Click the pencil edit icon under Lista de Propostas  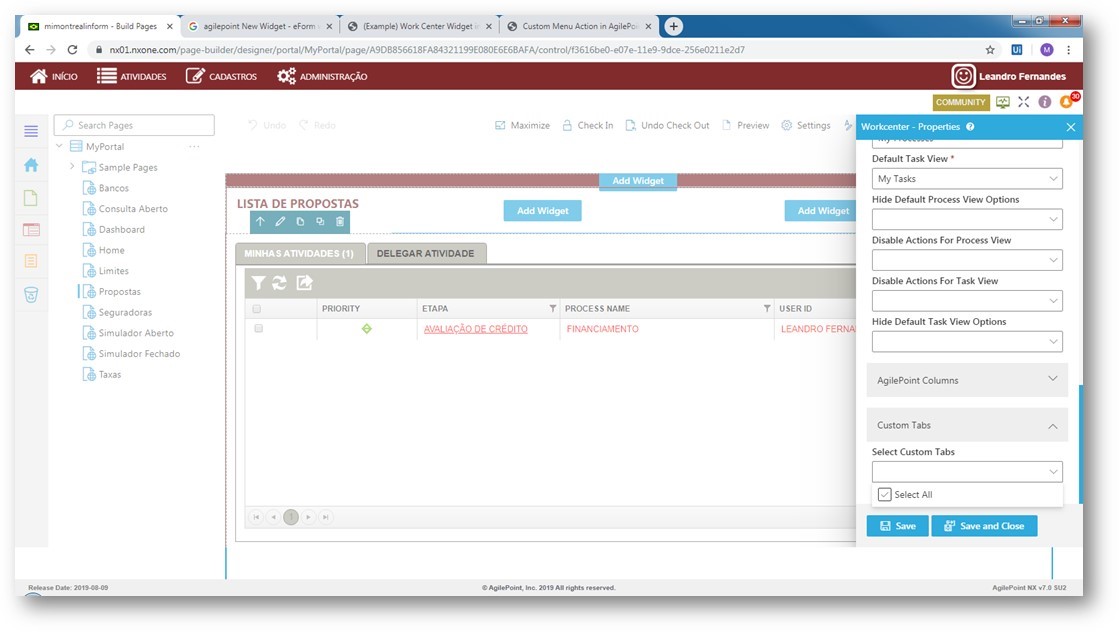[x=280, y=222]
